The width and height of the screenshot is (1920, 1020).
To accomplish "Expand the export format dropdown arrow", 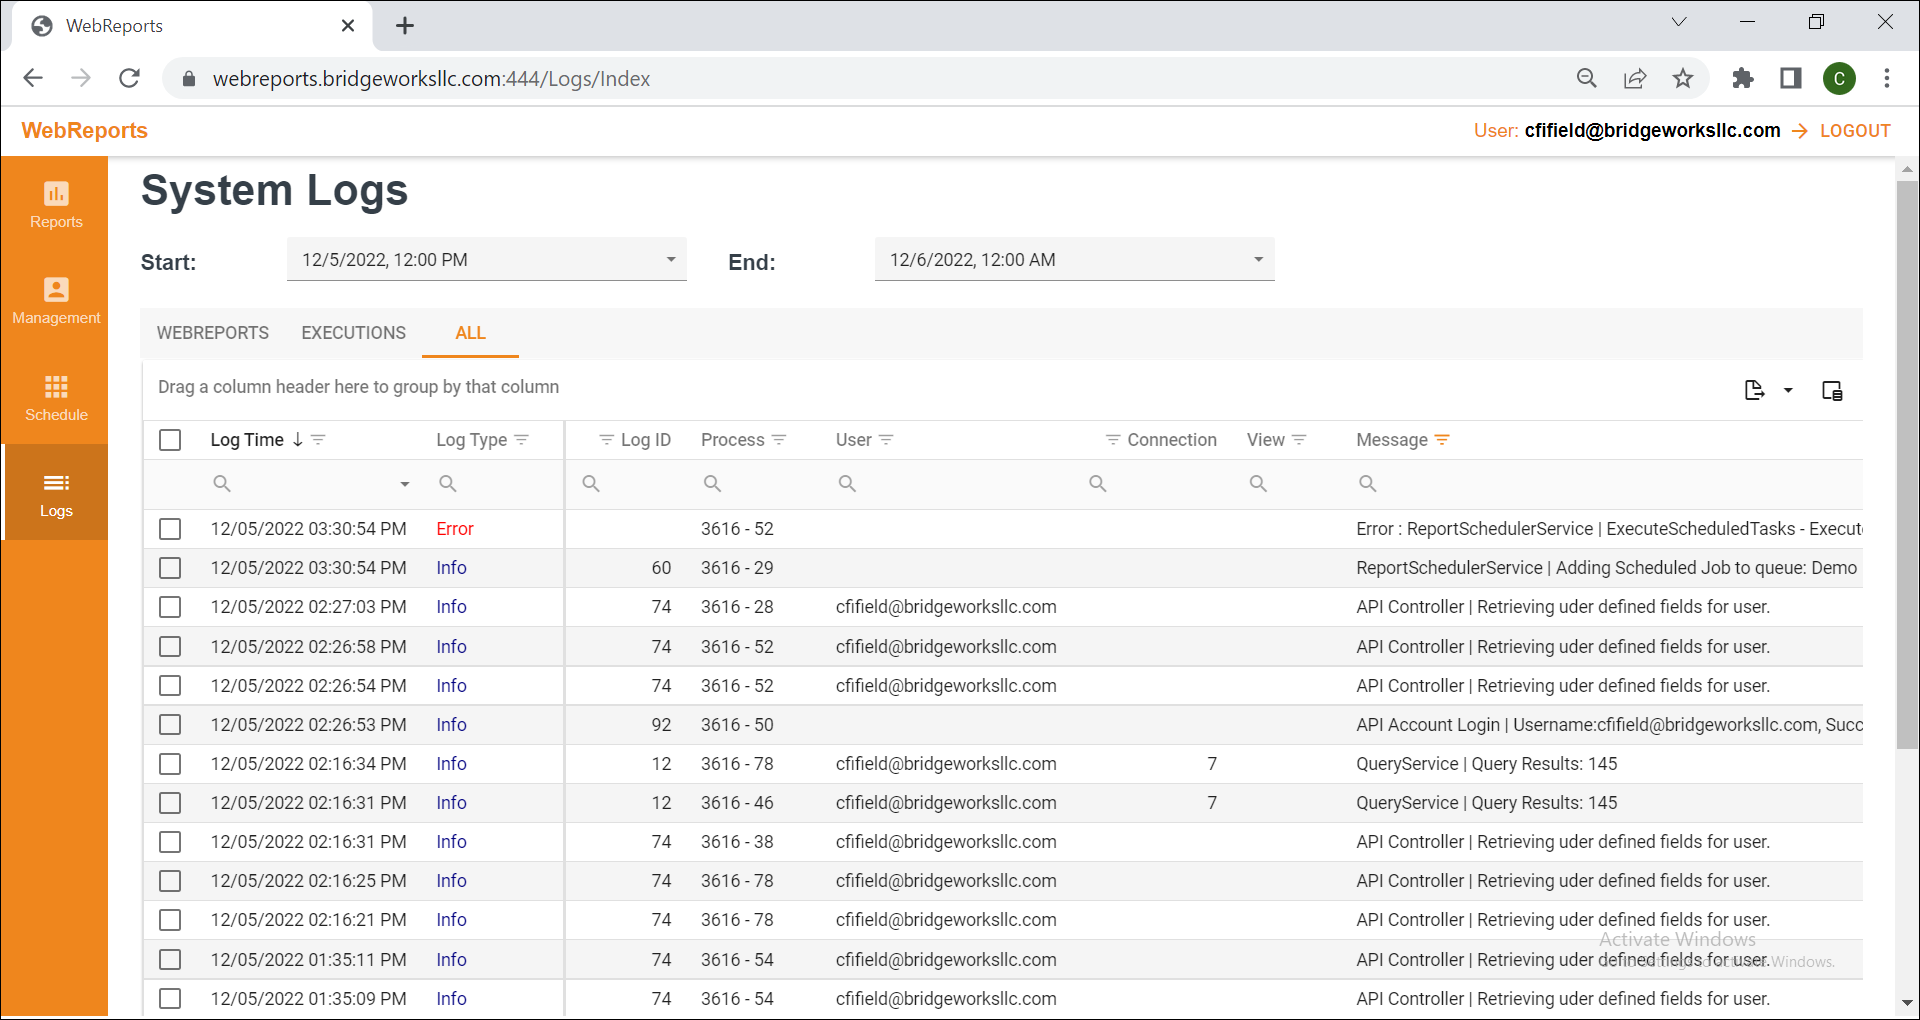I will (1788, 390).
